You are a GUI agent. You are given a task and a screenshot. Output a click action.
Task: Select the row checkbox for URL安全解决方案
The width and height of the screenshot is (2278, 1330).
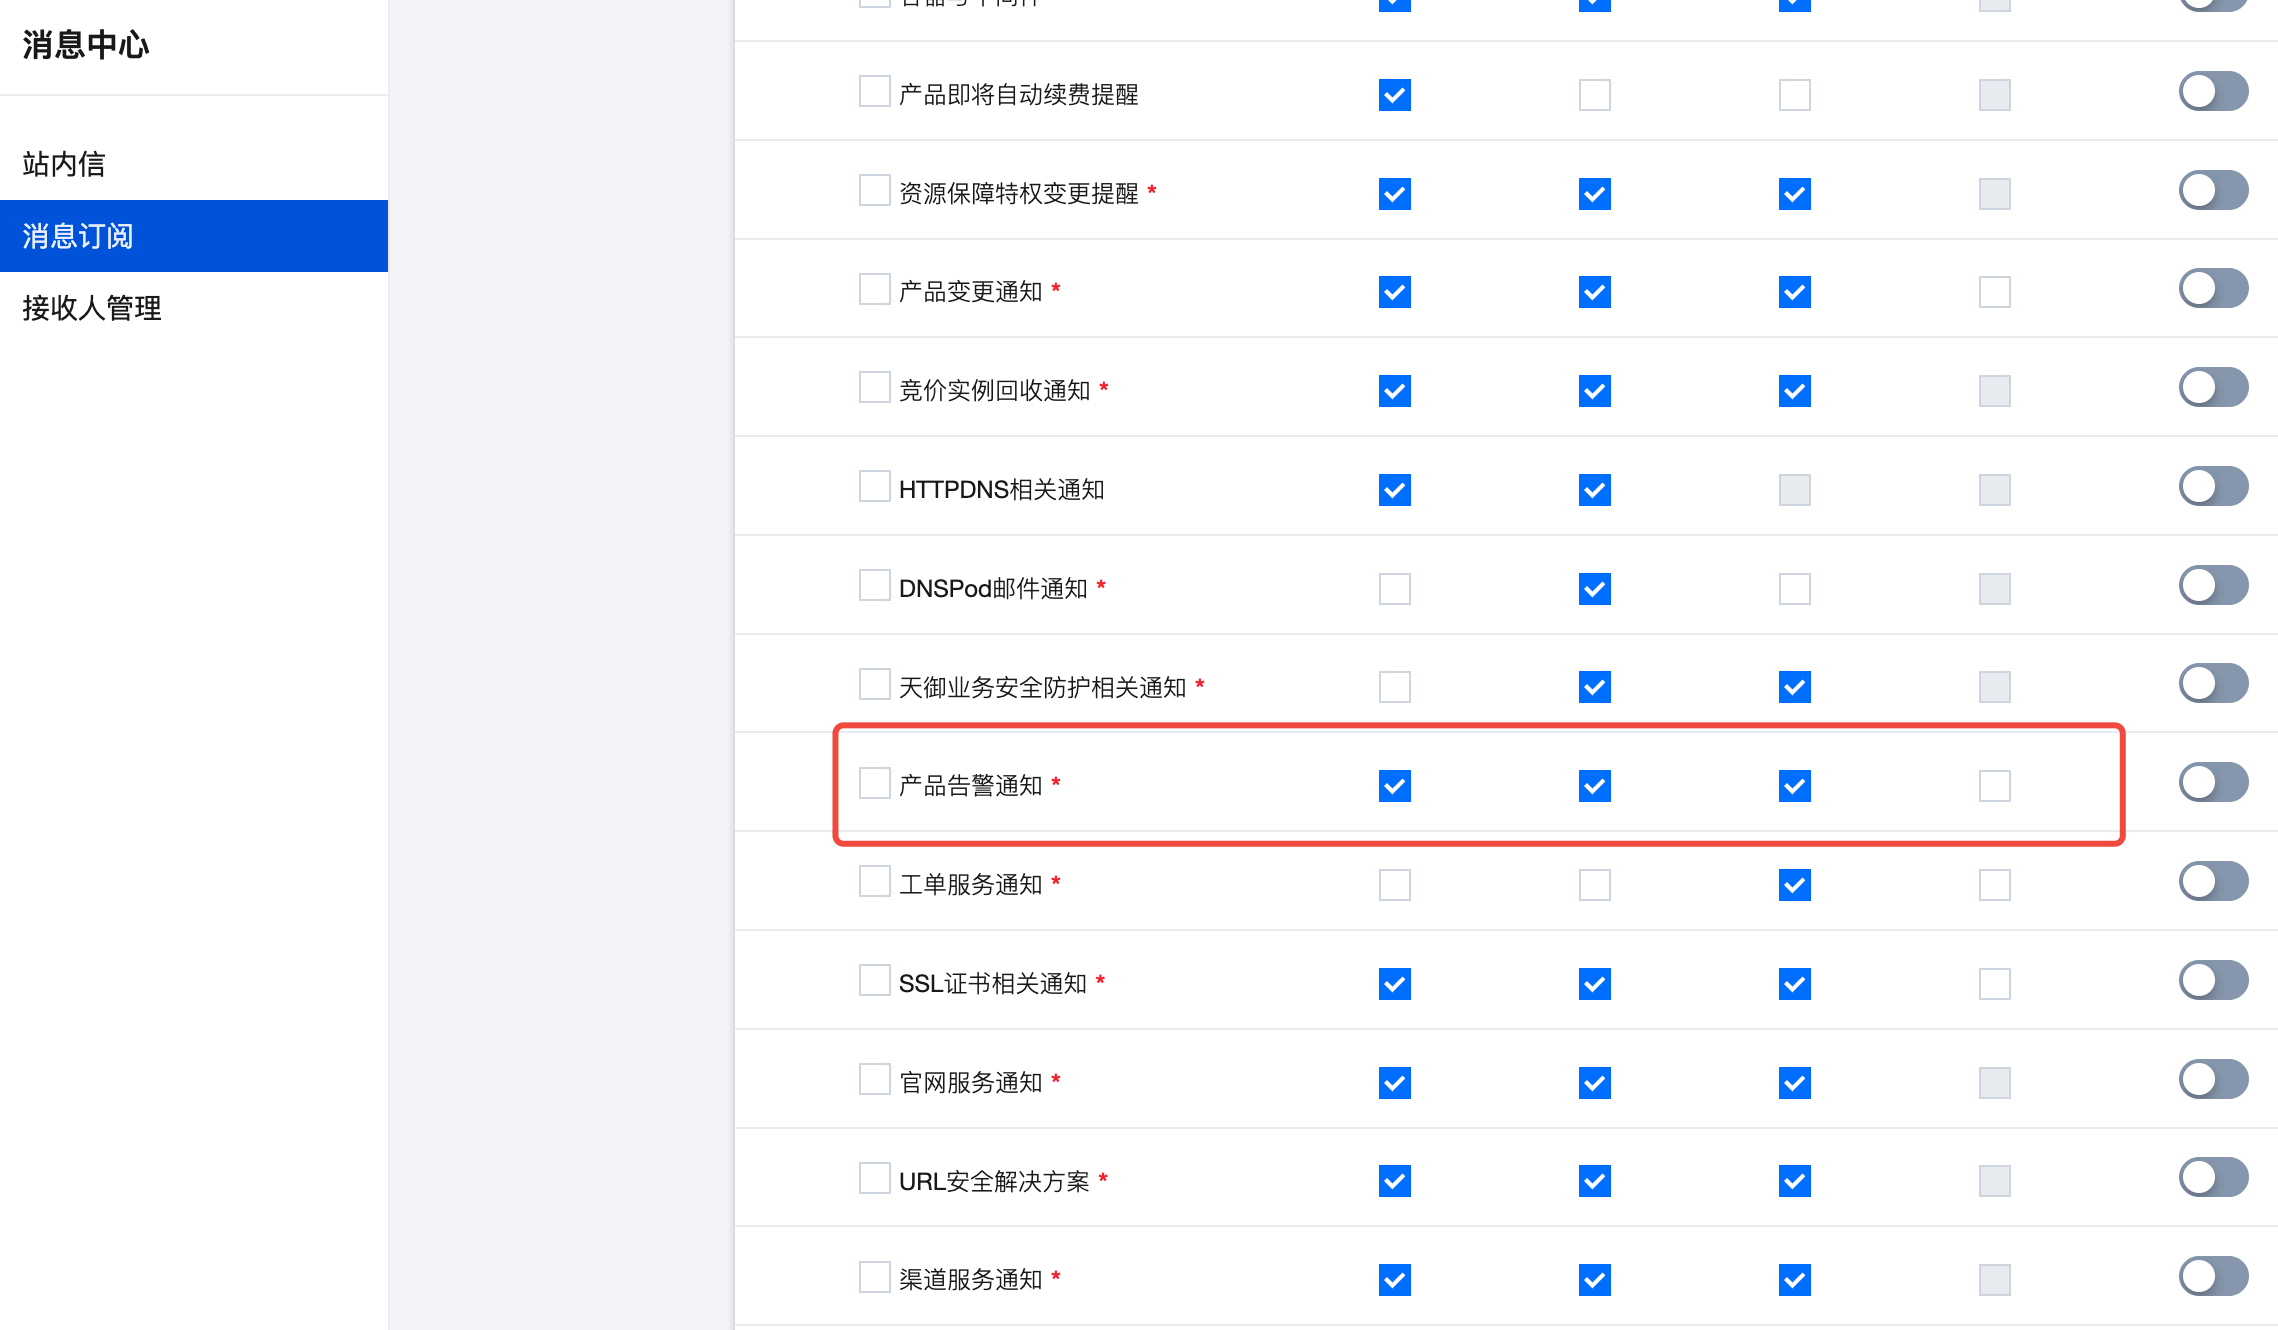click(x=874, y=1178)
